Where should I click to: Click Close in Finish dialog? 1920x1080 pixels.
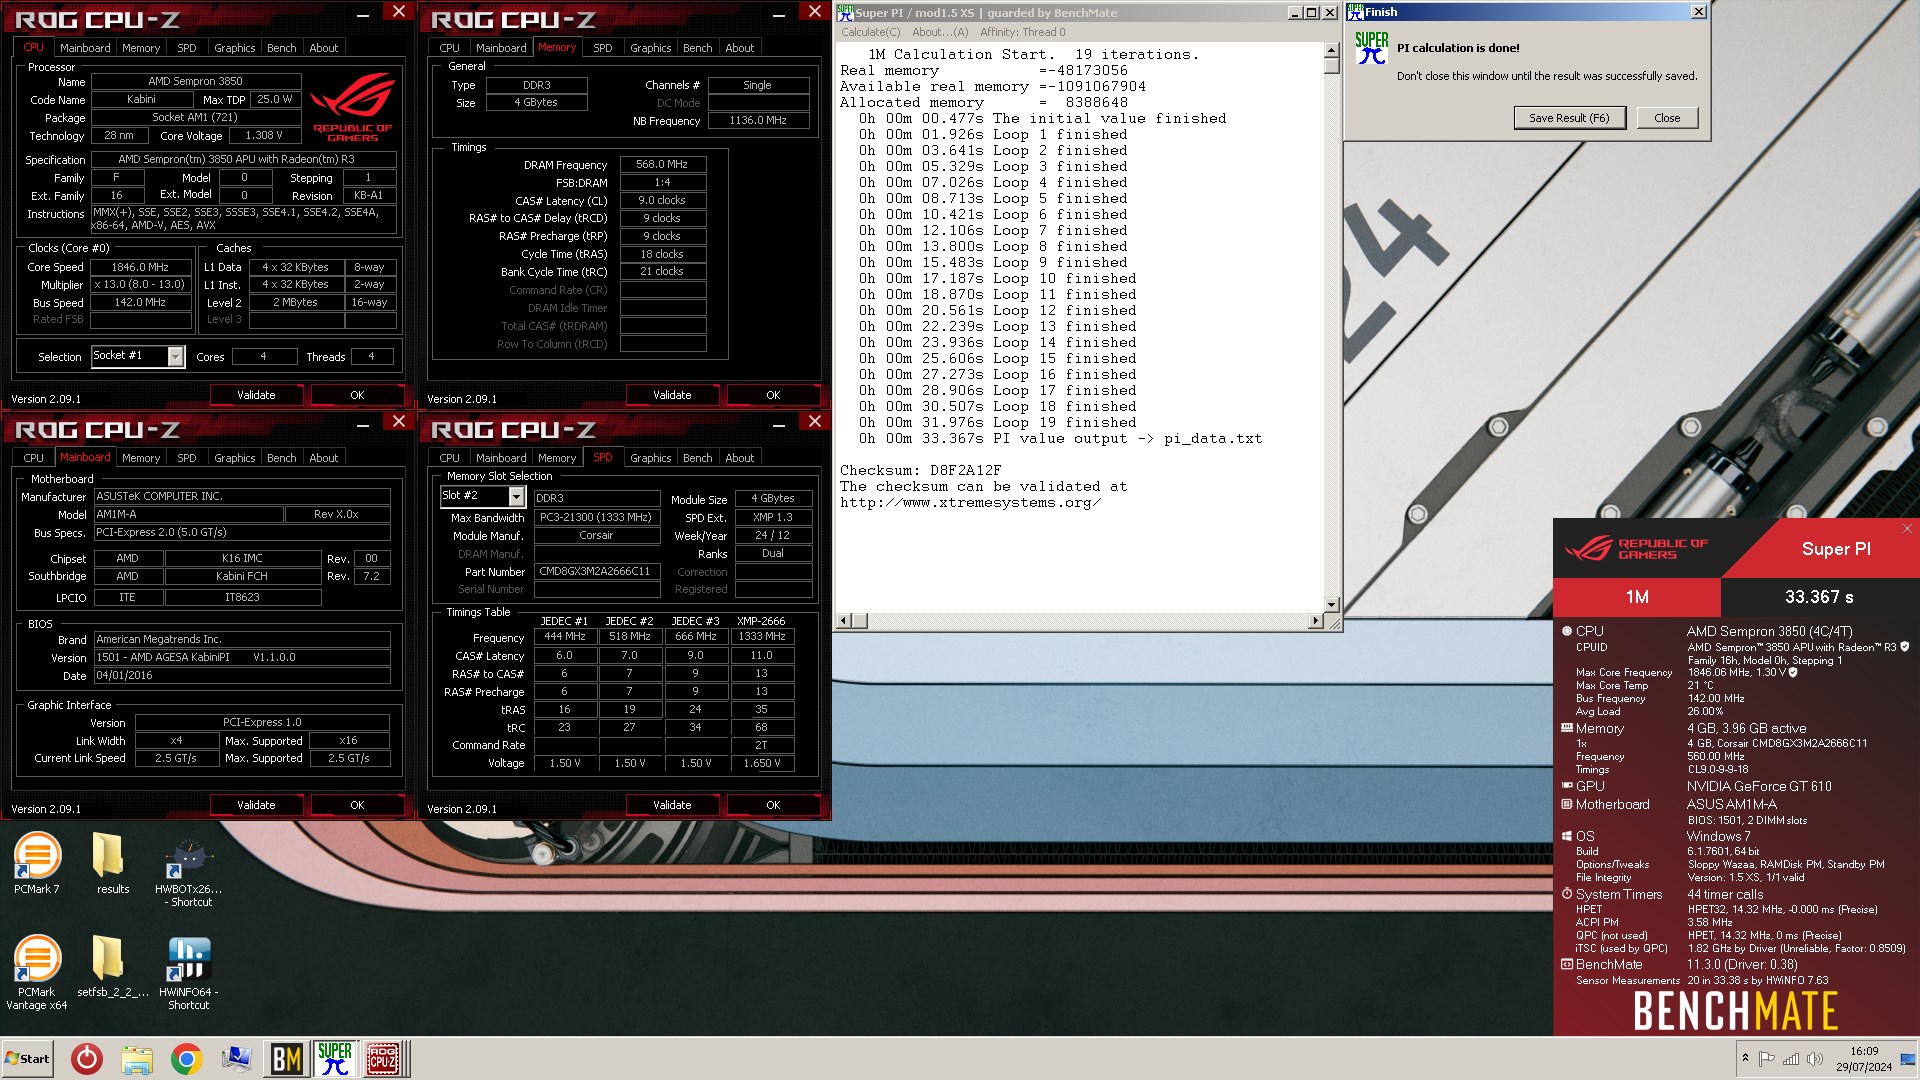point(1666,118)
